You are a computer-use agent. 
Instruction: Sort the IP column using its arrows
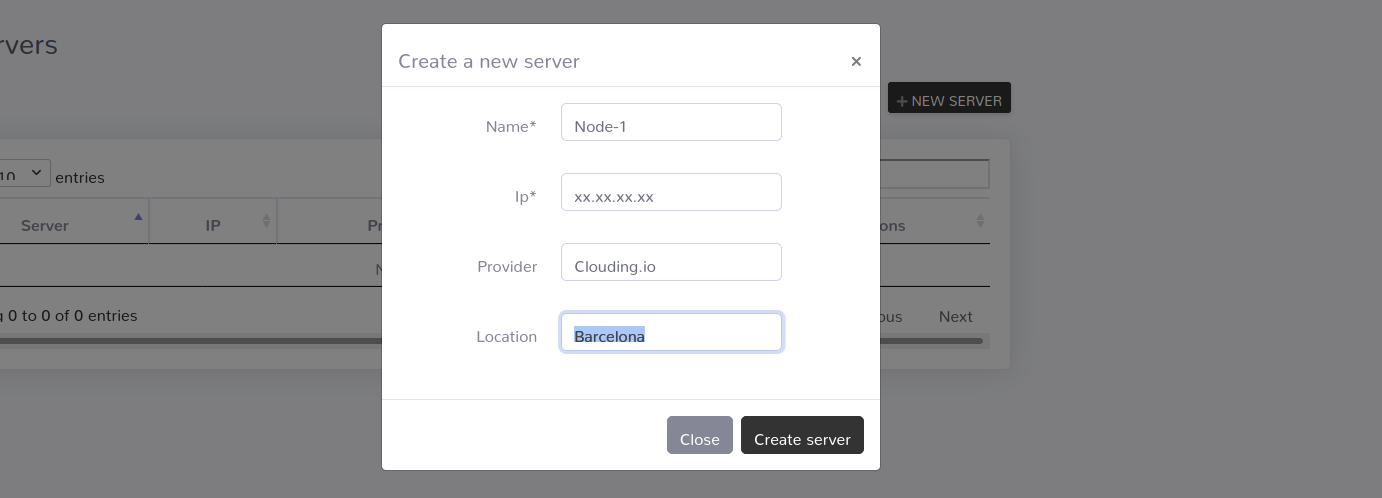pyautogui.click(x=267, y=221)
